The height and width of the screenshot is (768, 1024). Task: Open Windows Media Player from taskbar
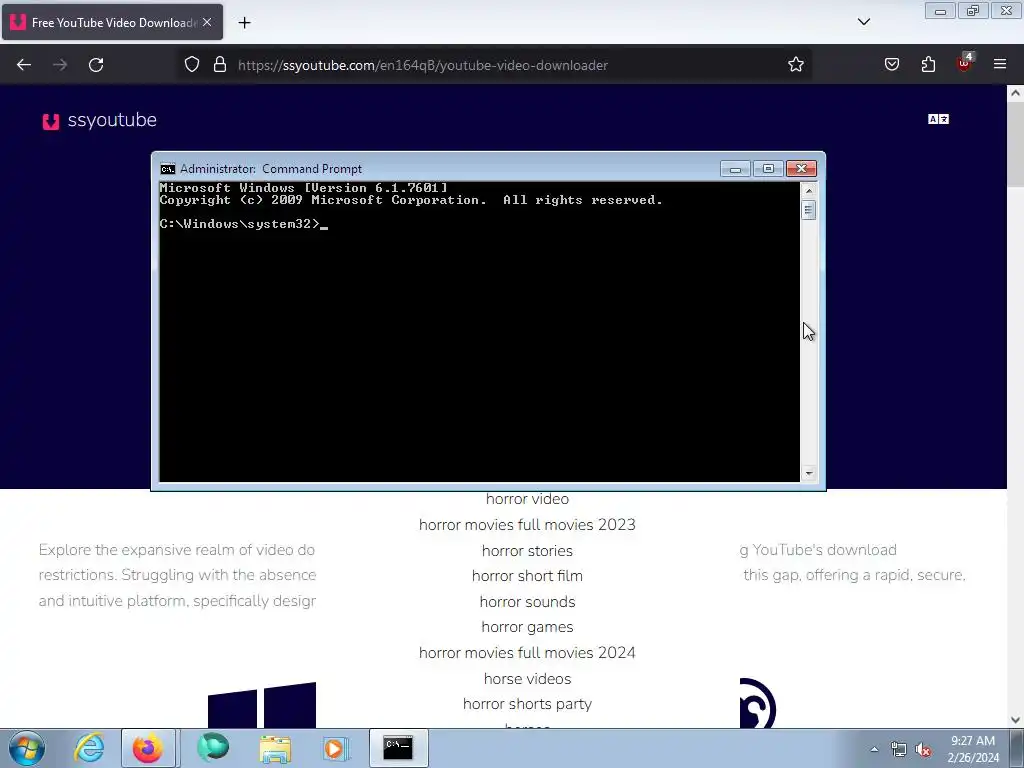pos(336,748)
